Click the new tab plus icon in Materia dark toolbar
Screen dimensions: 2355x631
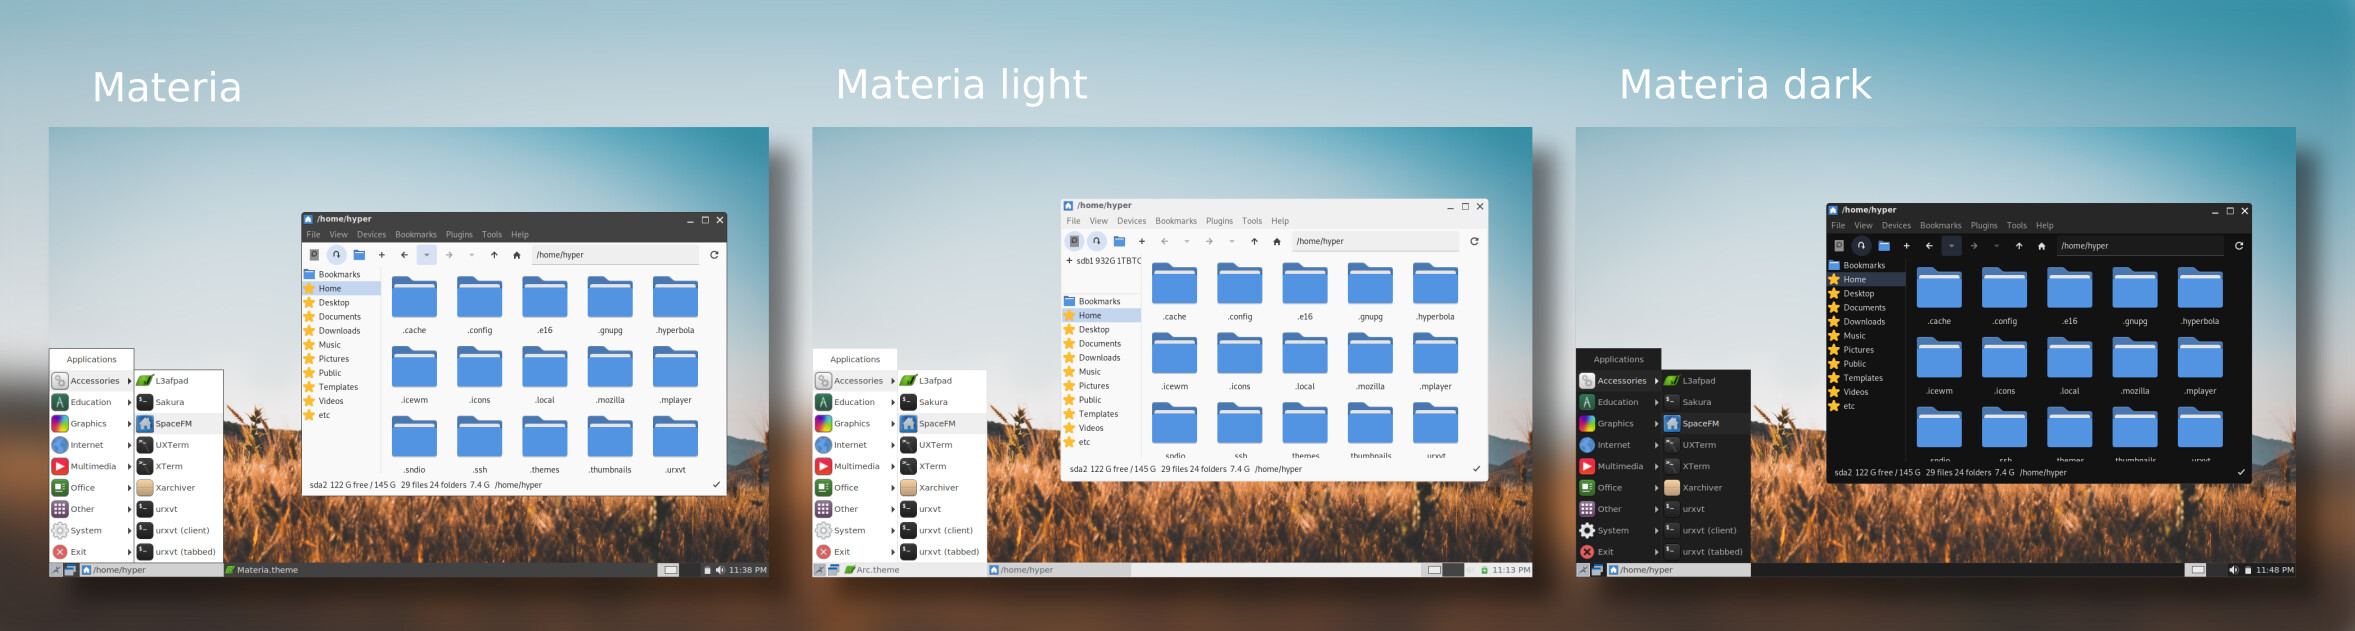[x=1906, y=246]
